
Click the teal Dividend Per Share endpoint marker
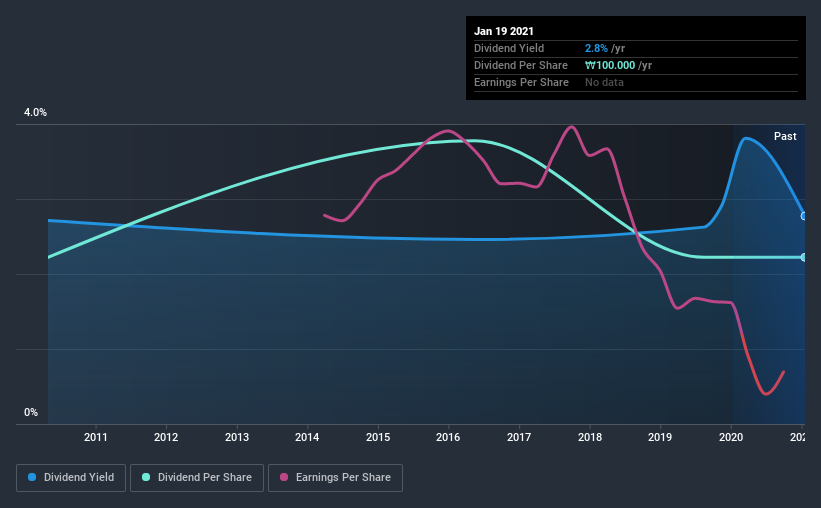point(803,257)
